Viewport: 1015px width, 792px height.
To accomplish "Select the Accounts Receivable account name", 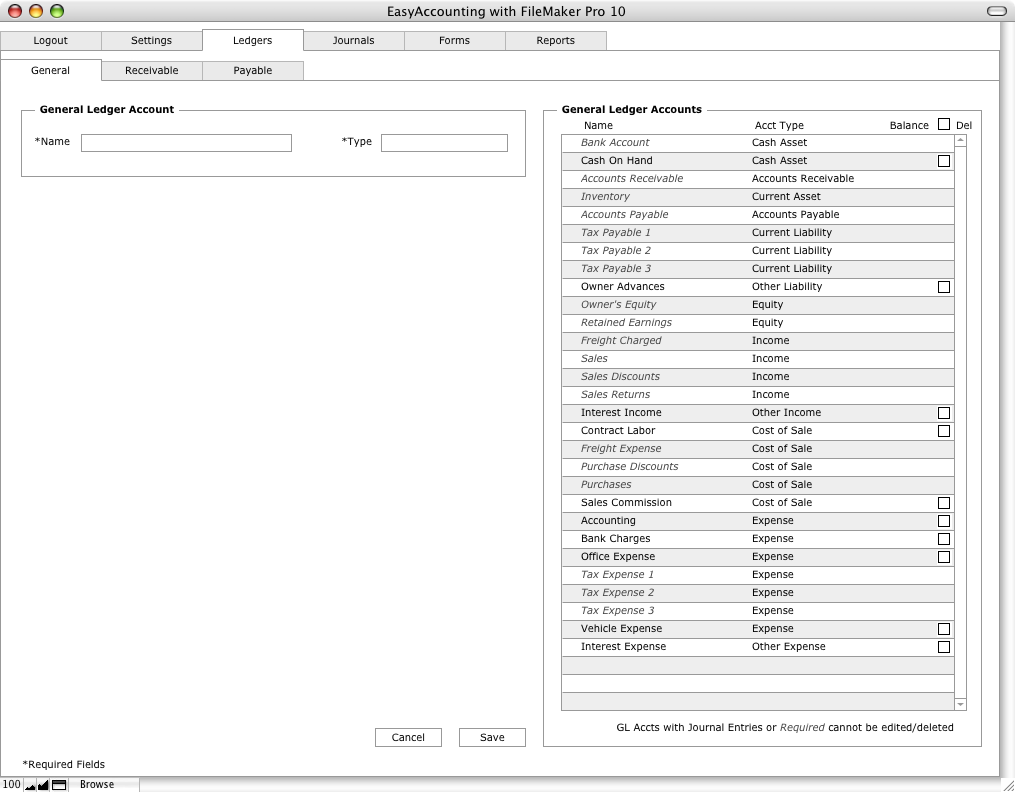I will [632, 179].
